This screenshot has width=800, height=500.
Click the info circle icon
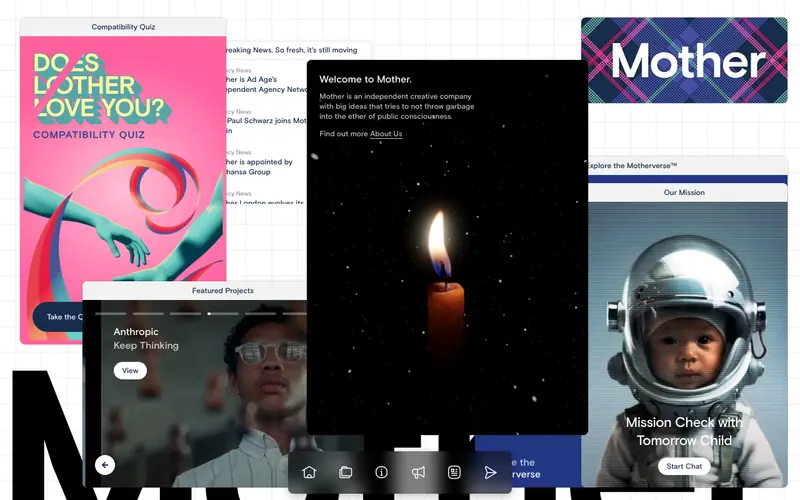click(382, 472)
